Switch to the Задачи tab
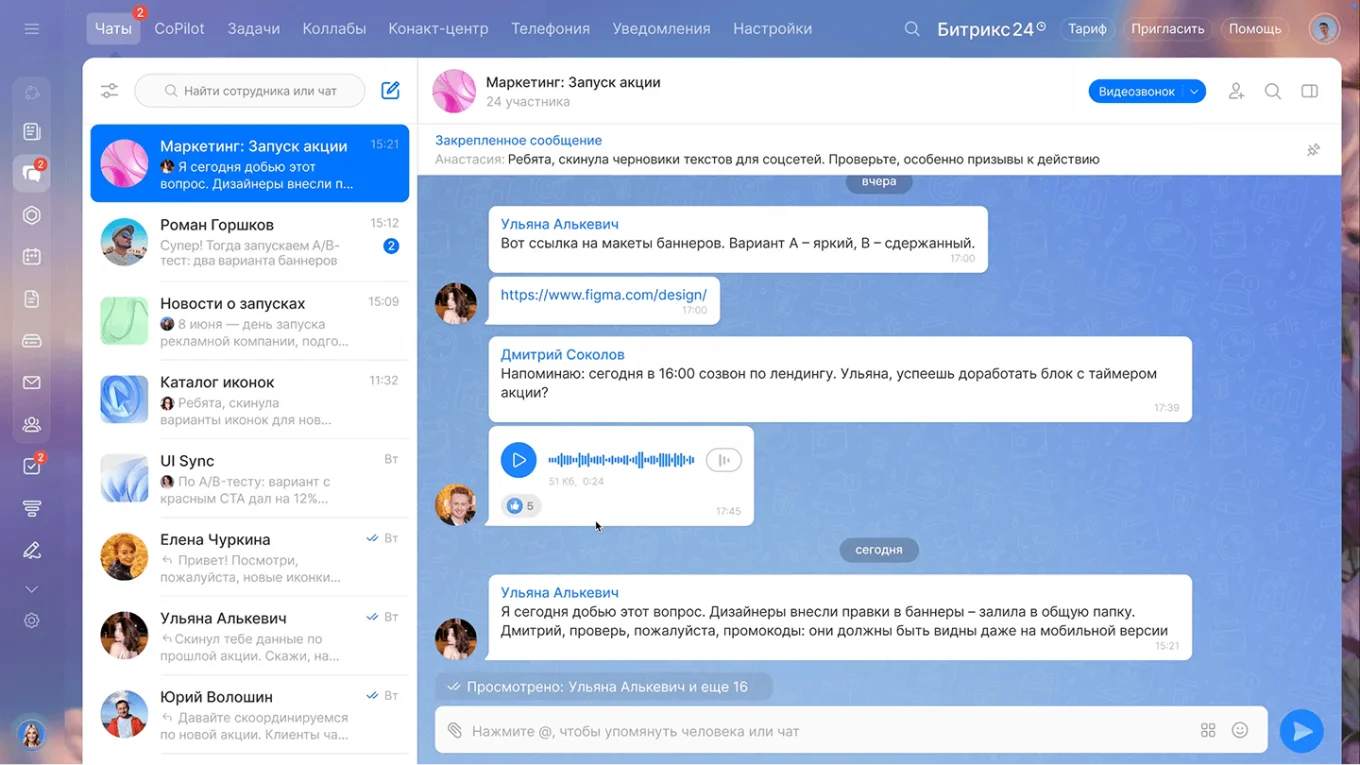The height and width of the screenshot is (765, 1360). click(253, 28)
